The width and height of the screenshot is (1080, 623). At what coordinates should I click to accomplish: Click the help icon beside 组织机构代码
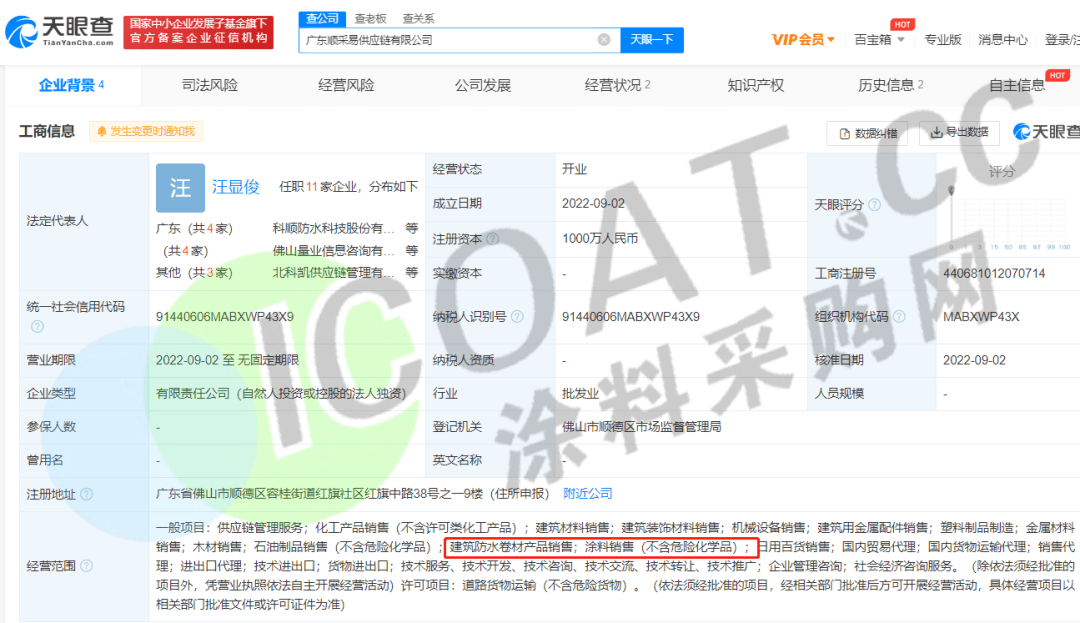[x=897, y=316]
